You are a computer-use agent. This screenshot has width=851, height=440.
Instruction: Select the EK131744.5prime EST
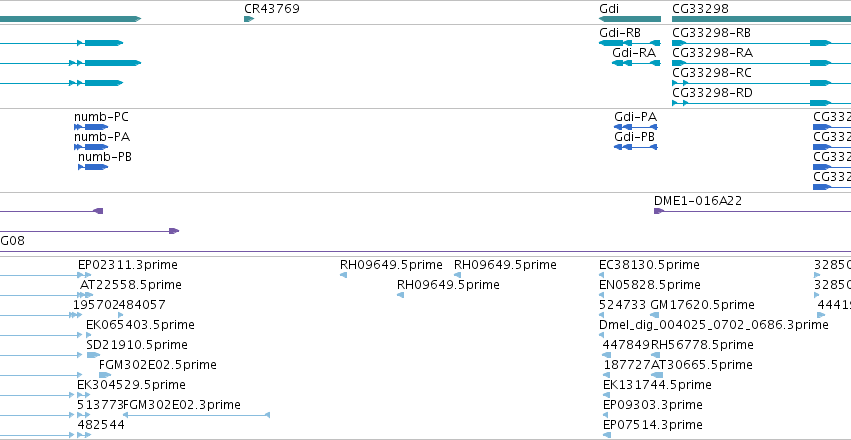coord(657,385)
